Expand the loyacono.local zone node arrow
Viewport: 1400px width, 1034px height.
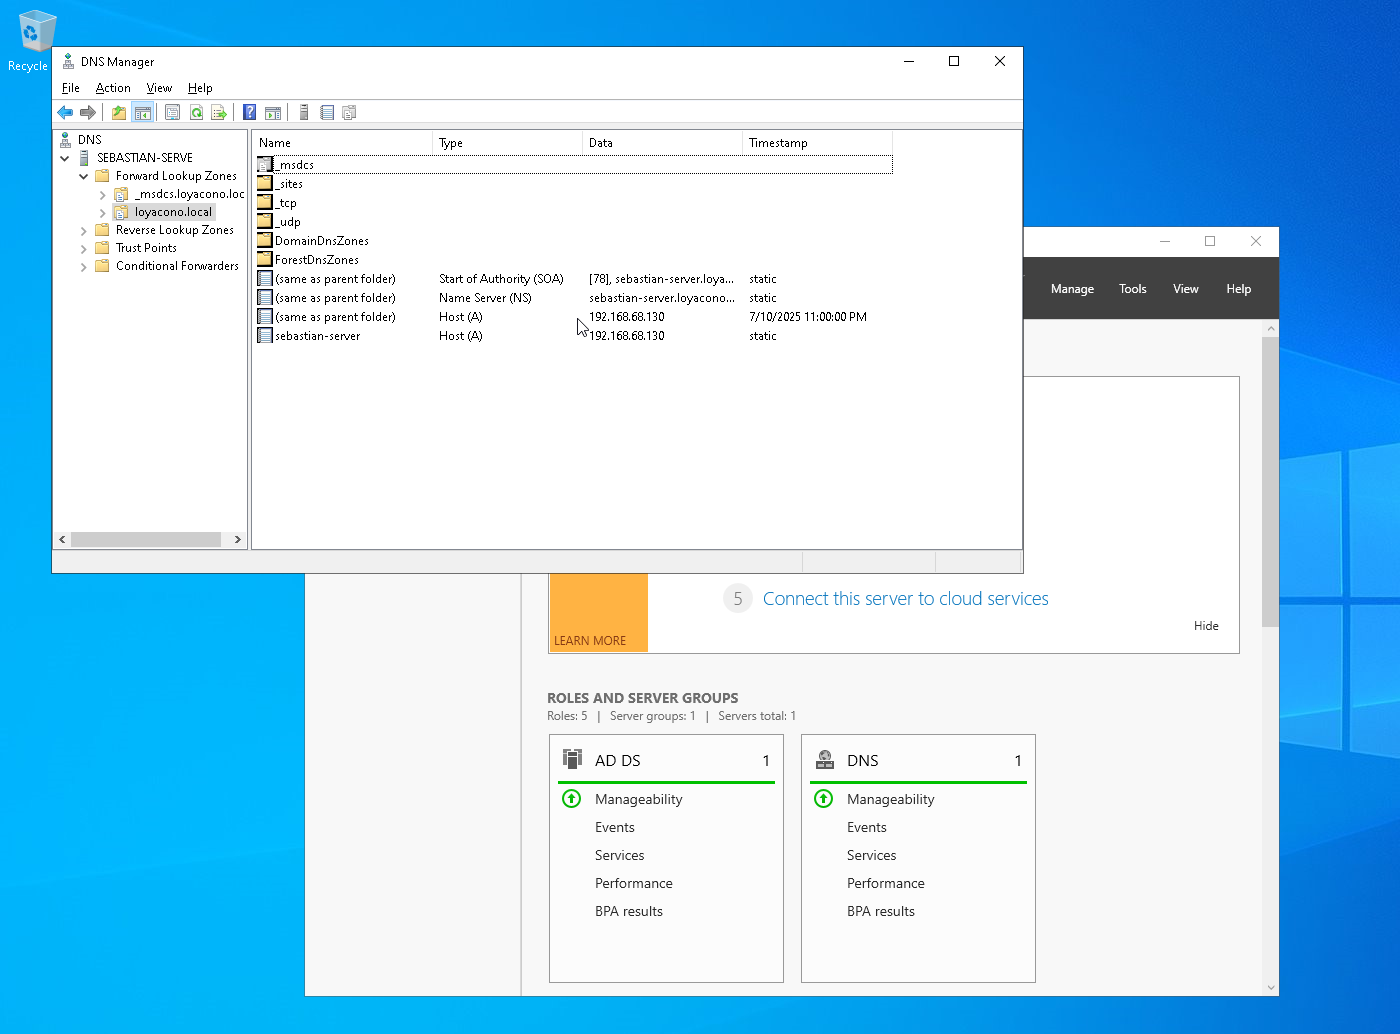102,213
